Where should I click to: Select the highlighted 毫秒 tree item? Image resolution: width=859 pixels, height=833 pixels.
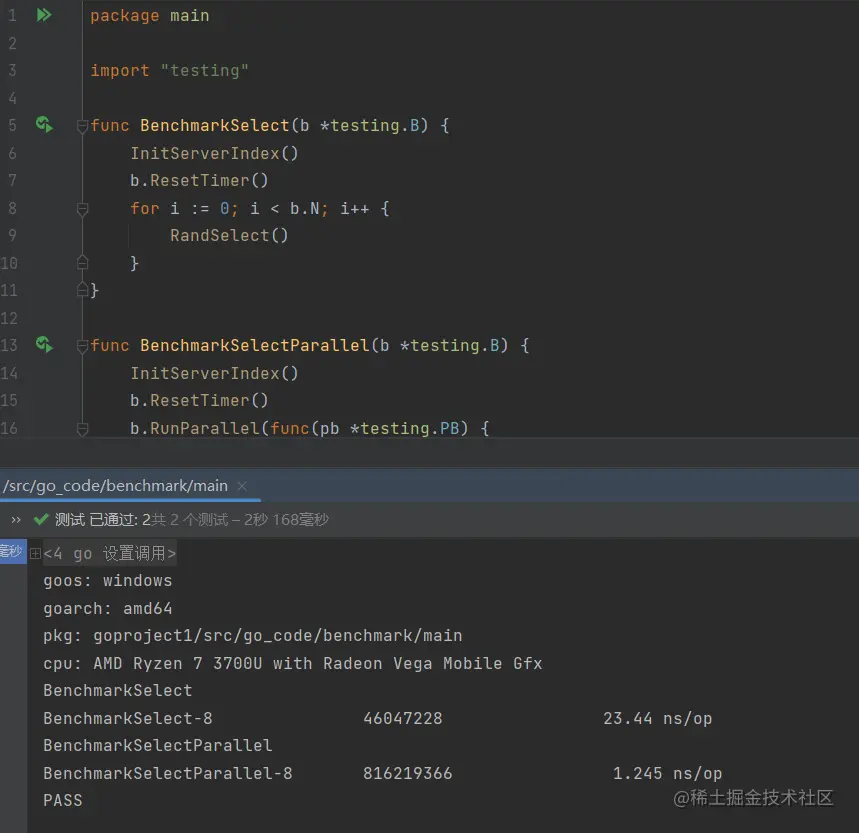pos(12,550)
